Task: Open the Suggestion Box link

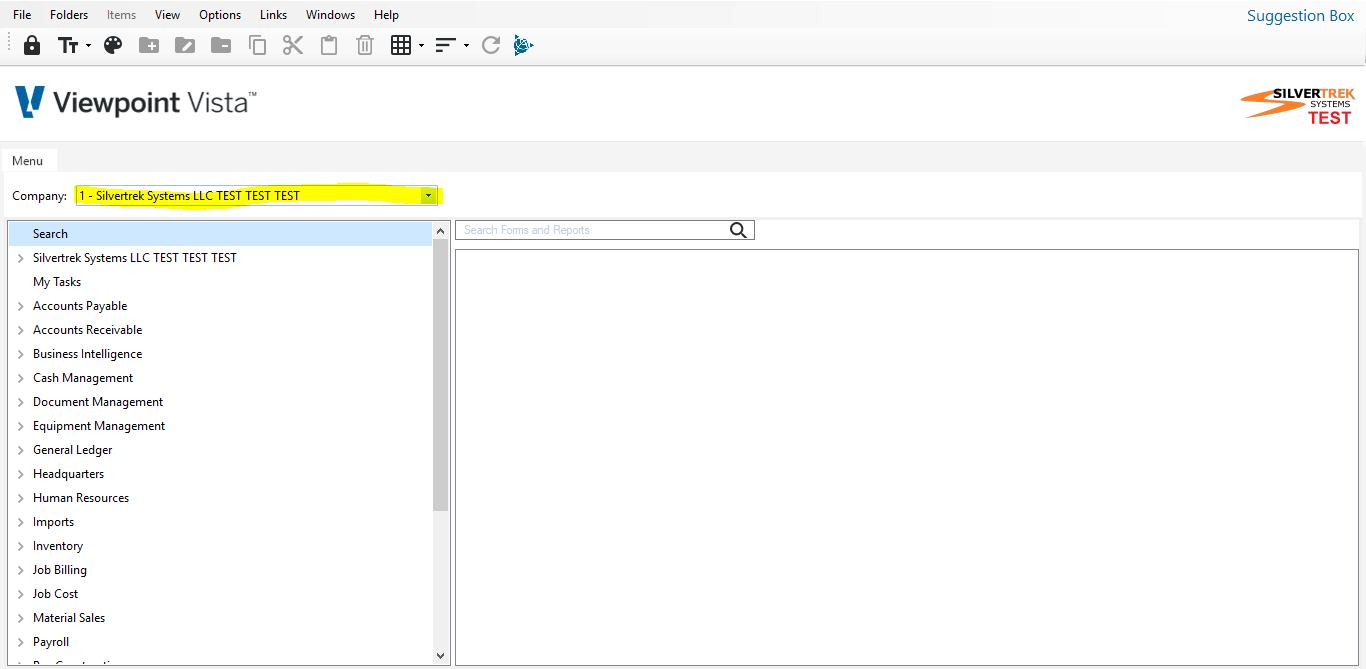Action: pyautogui.click(x=1300, y=16)
